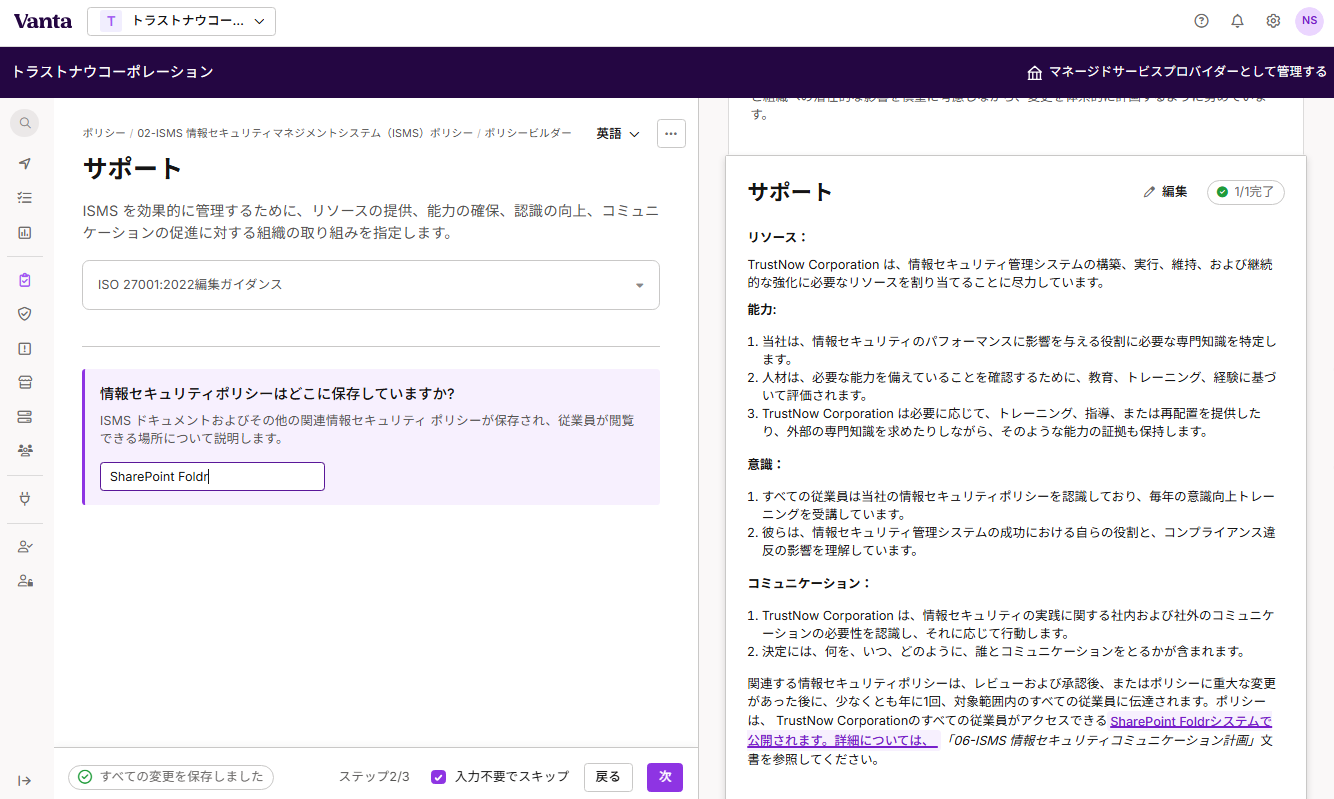
Task: Click the 次 next button
Action: [x=665, y=777]
